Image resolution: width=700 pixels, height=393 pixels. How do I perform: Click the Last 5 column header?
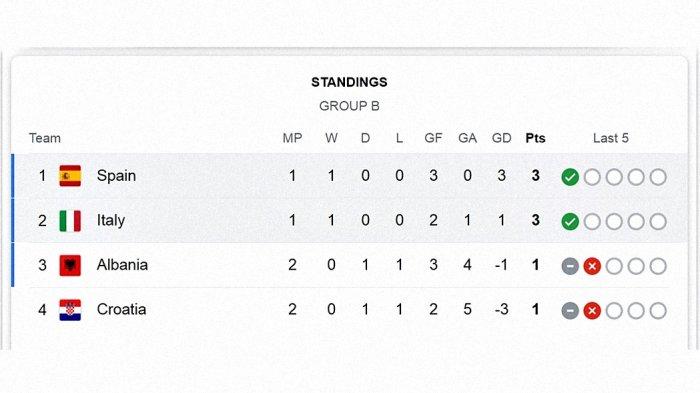[611, 138]
